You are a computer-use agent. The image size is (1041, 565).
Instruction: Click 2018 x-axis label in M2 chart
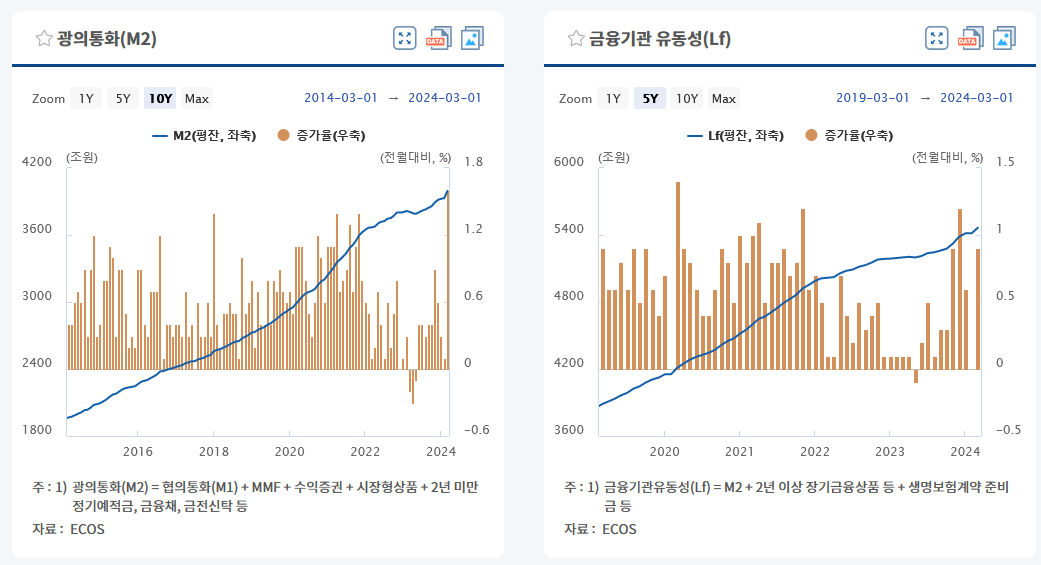pos(214,451)
